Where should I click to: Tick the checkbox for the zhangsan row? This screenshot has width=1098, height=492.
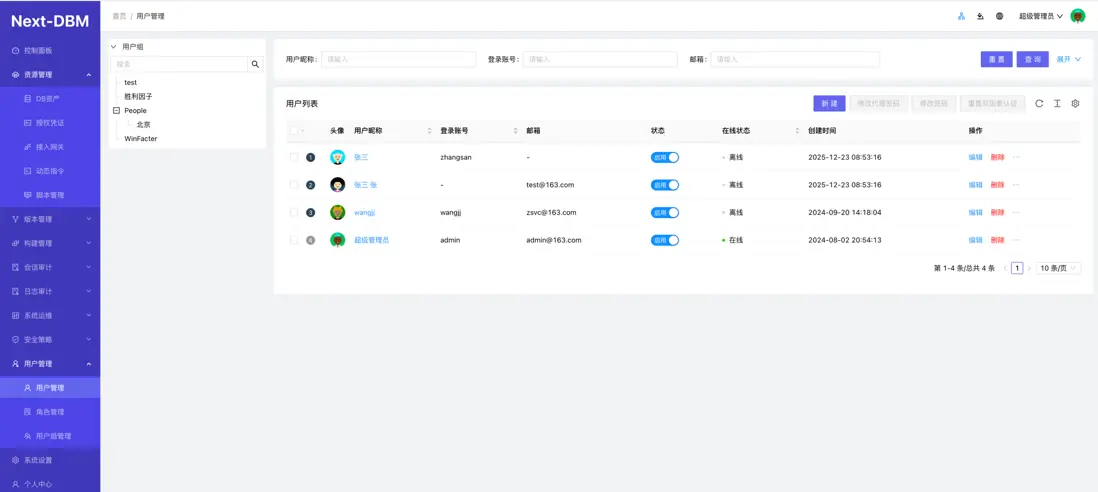pos(294,157)
